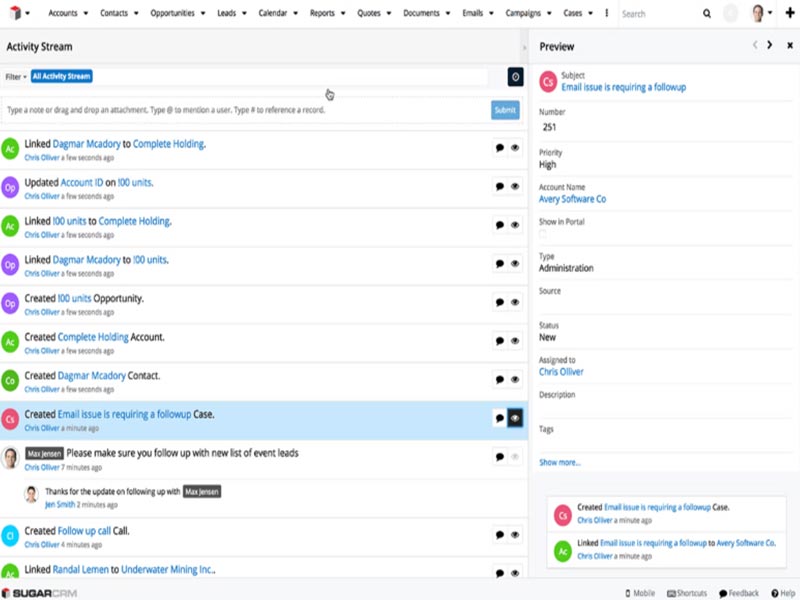Open the global search magnifier icon
This screenshot has height=600, width=800.
pos(707,13)
